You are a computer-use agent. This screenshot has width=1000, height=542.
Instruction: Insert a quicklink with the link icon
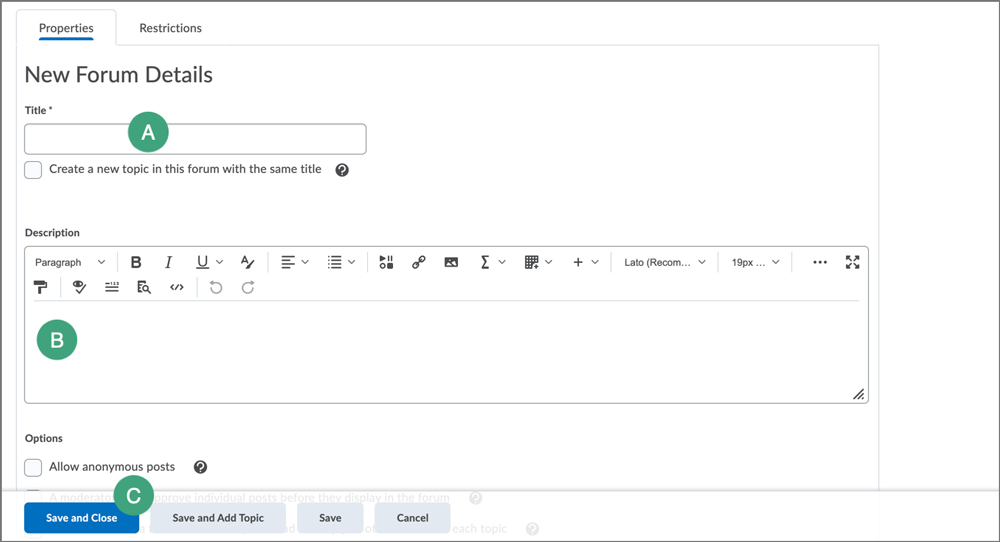pyautogui.click(x=418, y=262)
